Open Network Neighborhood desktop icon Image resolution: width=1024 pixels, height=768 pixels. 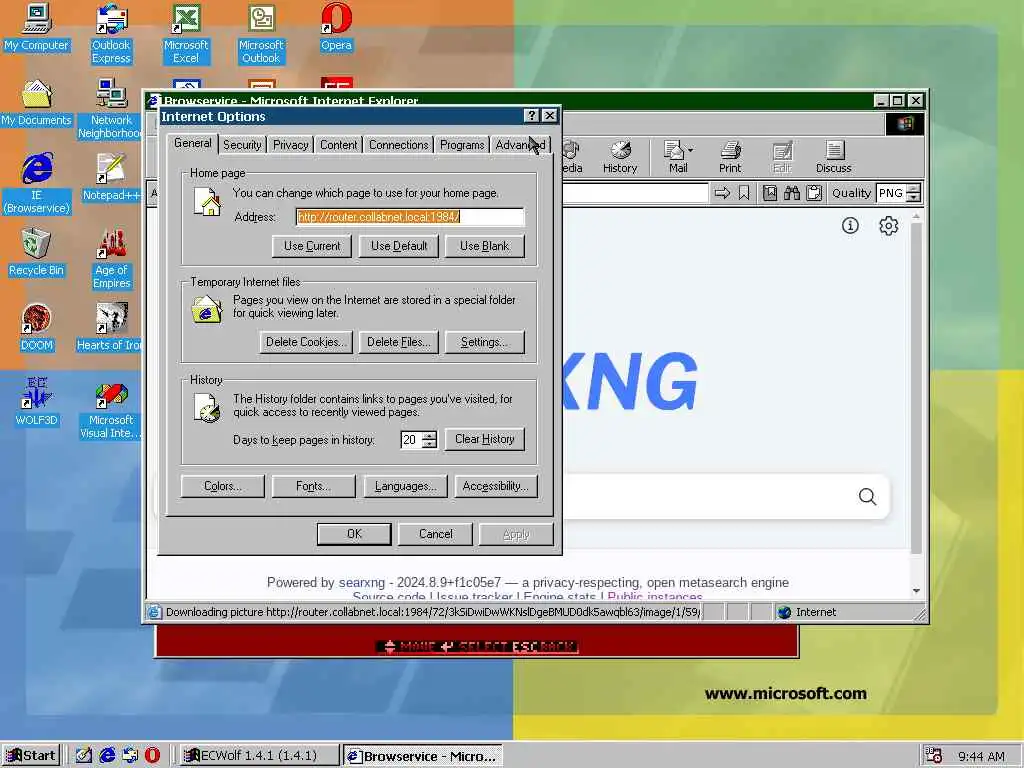[x=111, y=109]
